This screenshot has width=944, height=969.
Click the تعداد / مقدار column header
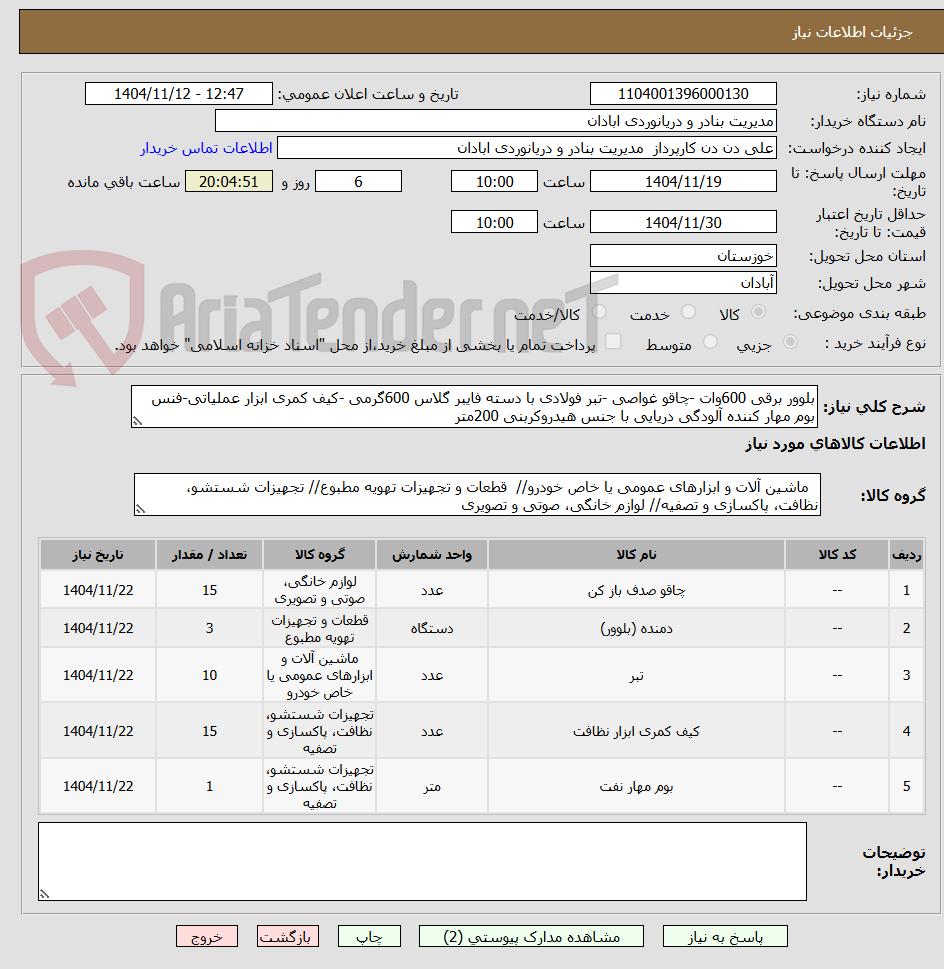tap(209, 554)
